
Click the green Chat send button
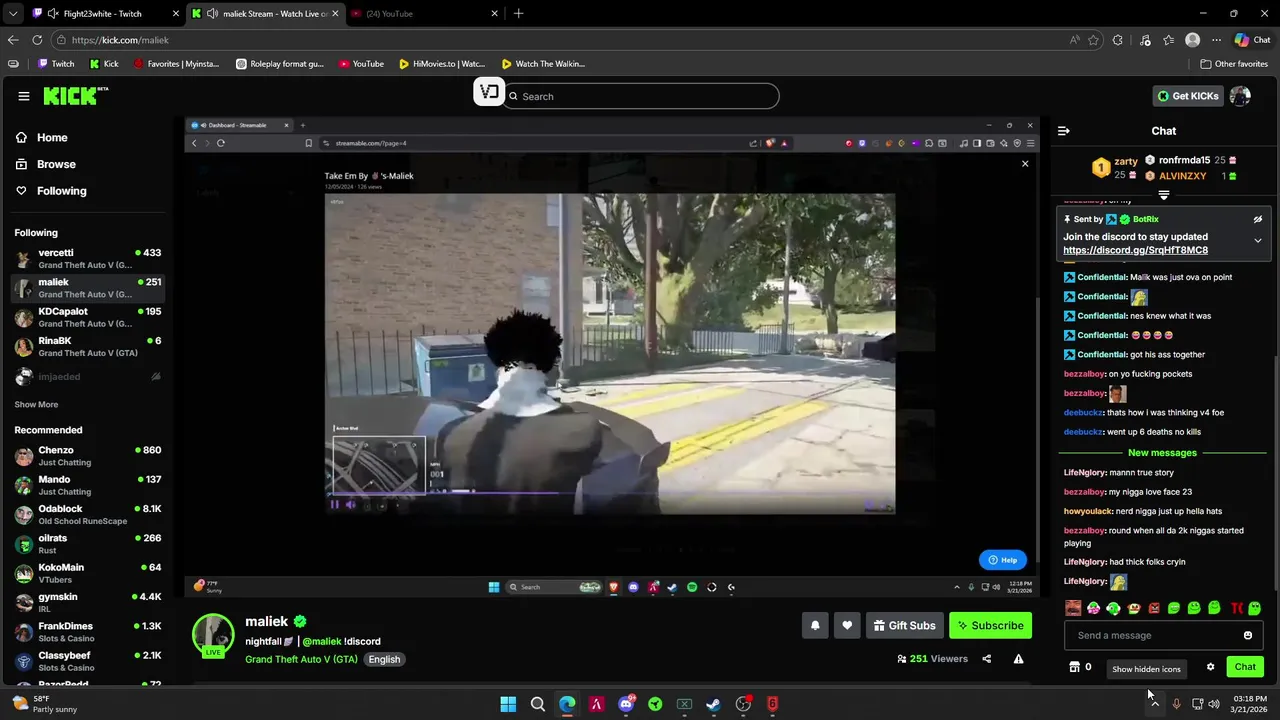[x=1245, y=667]
